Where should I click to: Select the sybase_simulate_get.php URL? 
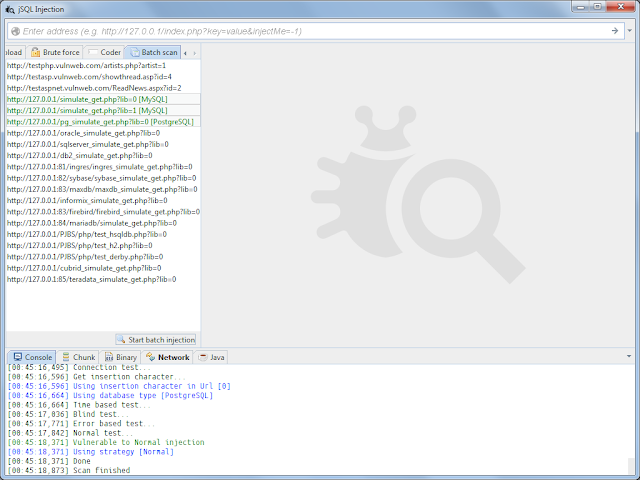(103, 178)
